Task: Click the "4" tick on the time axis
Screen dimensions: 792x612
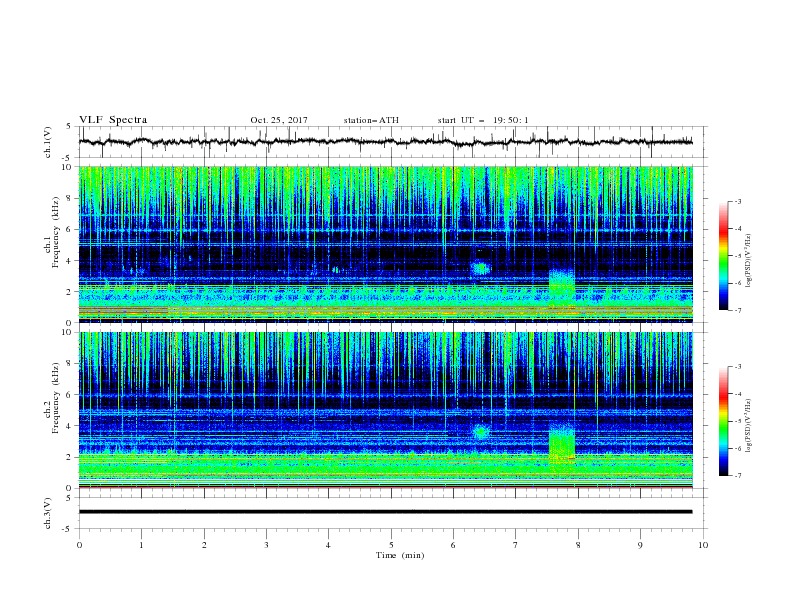Action: [328, 545]
